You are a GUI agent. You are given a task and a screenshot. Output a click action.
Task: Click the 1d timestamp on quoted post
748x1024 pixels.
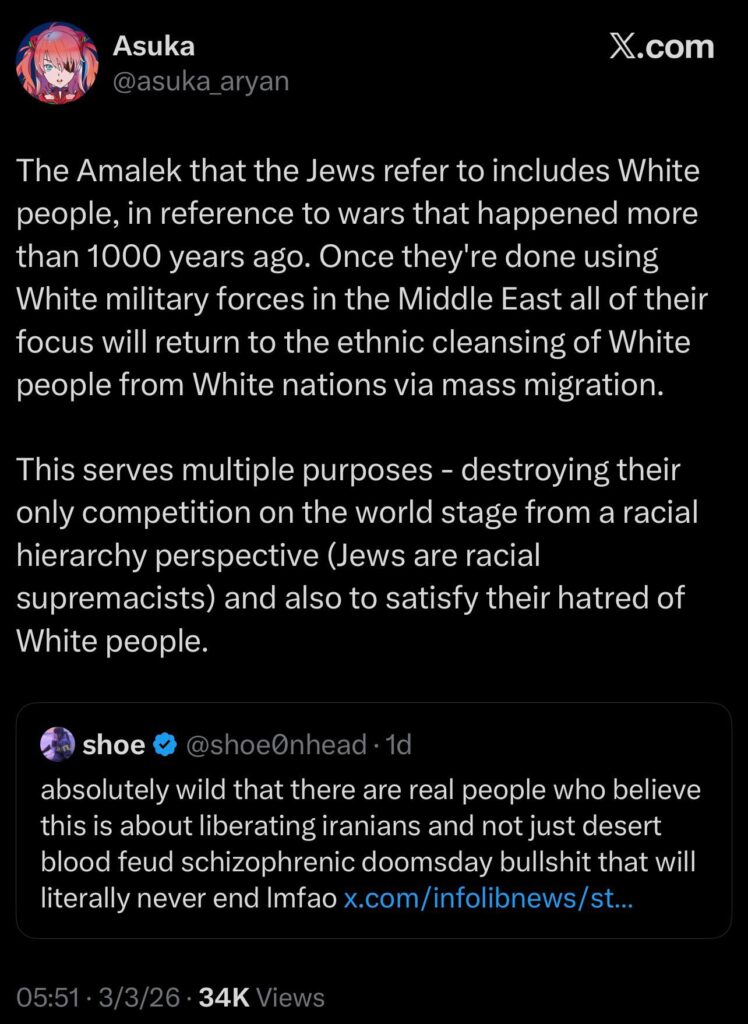tap(398, 745)
